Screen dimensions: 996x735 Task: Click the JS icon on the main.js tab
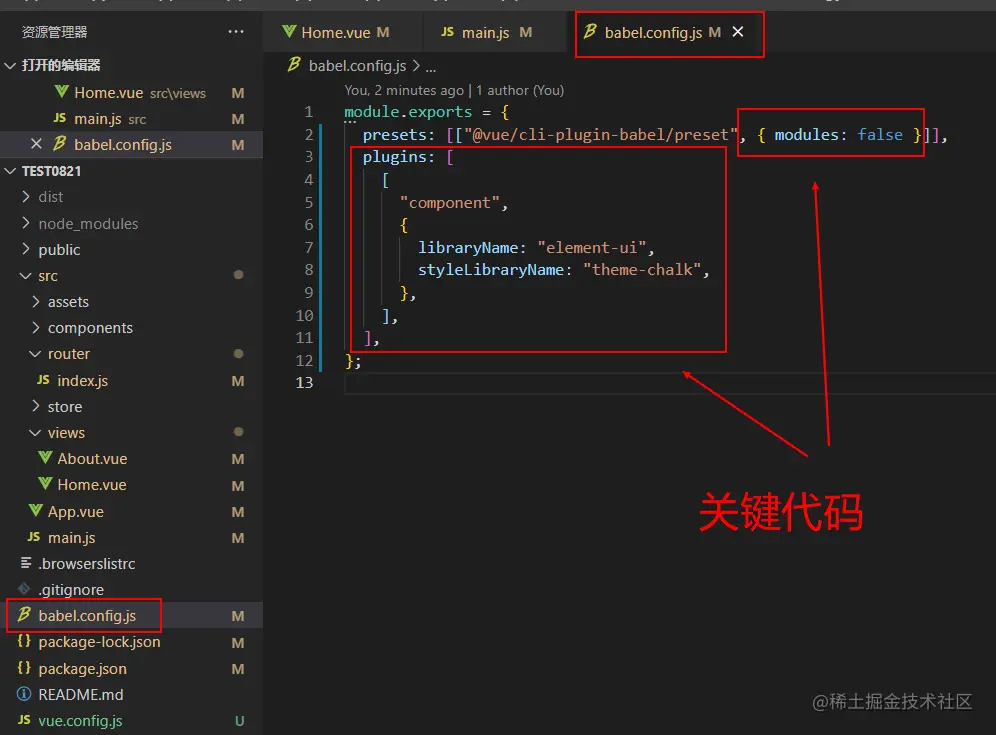click(447, 32)
